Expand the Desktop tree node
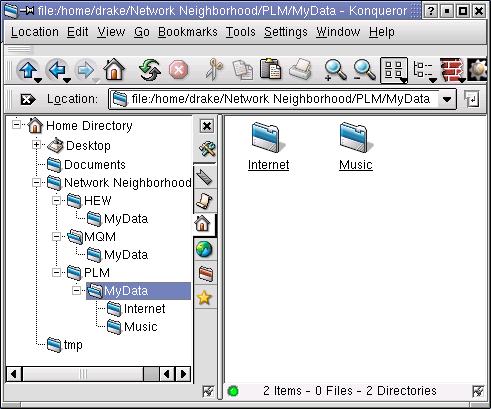491x409 pixels. coord(36,145)
